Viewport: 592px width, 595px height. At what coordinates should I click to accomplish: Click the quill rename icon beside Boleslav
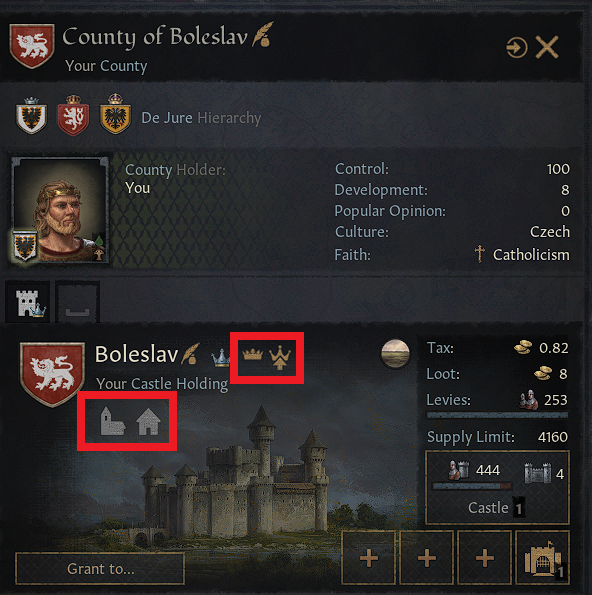(x=190, y=353)
